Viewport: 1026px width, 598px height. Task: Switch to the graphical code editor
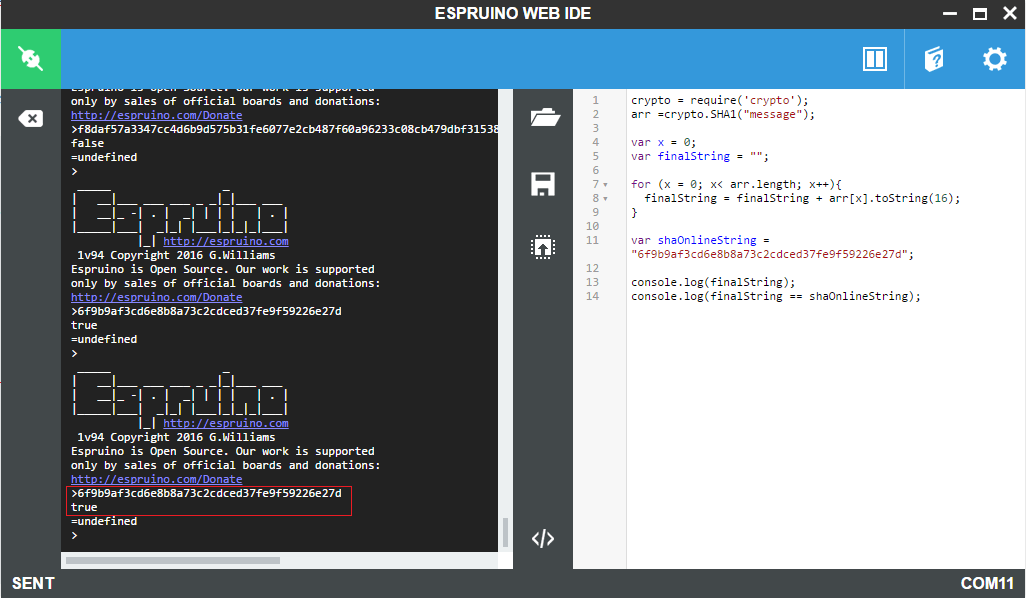543,538
